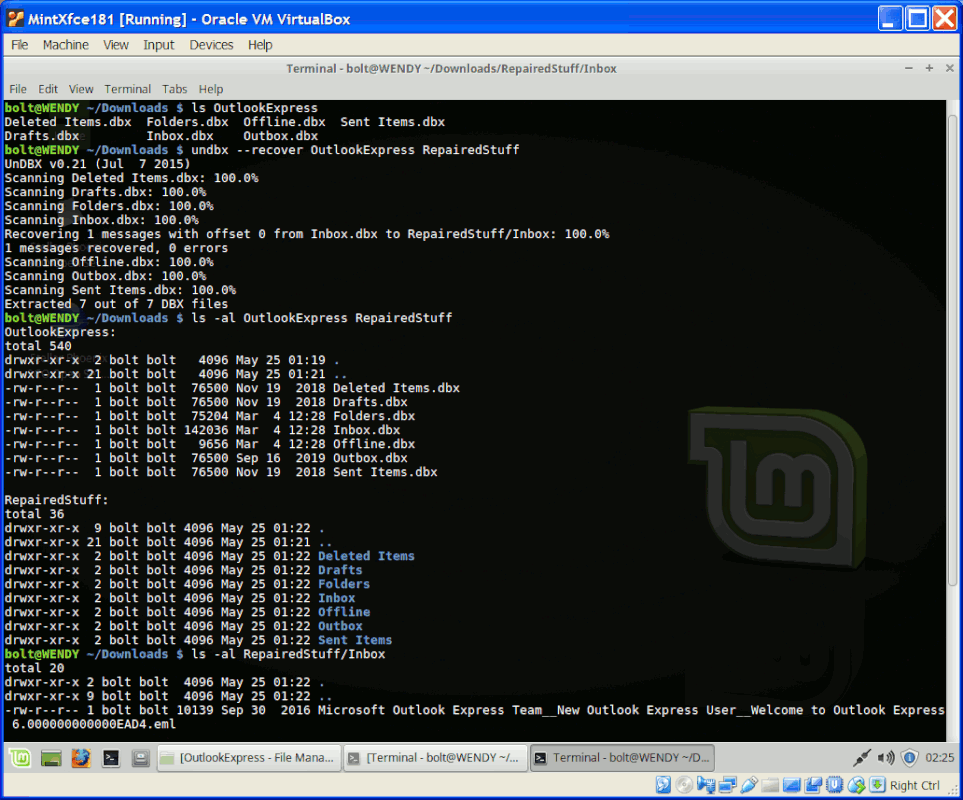The height and width of the screenshot is (800, 963).
Task: Open VirtualBox File menu
Action: tap(20, 45)
